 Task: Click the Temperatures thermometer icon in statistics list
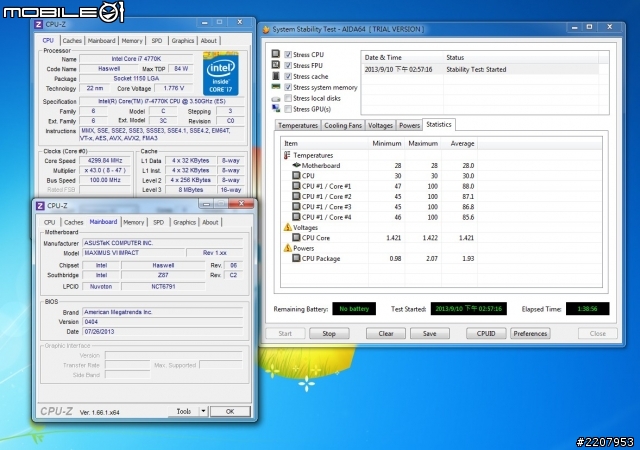[x=287, y=155]
